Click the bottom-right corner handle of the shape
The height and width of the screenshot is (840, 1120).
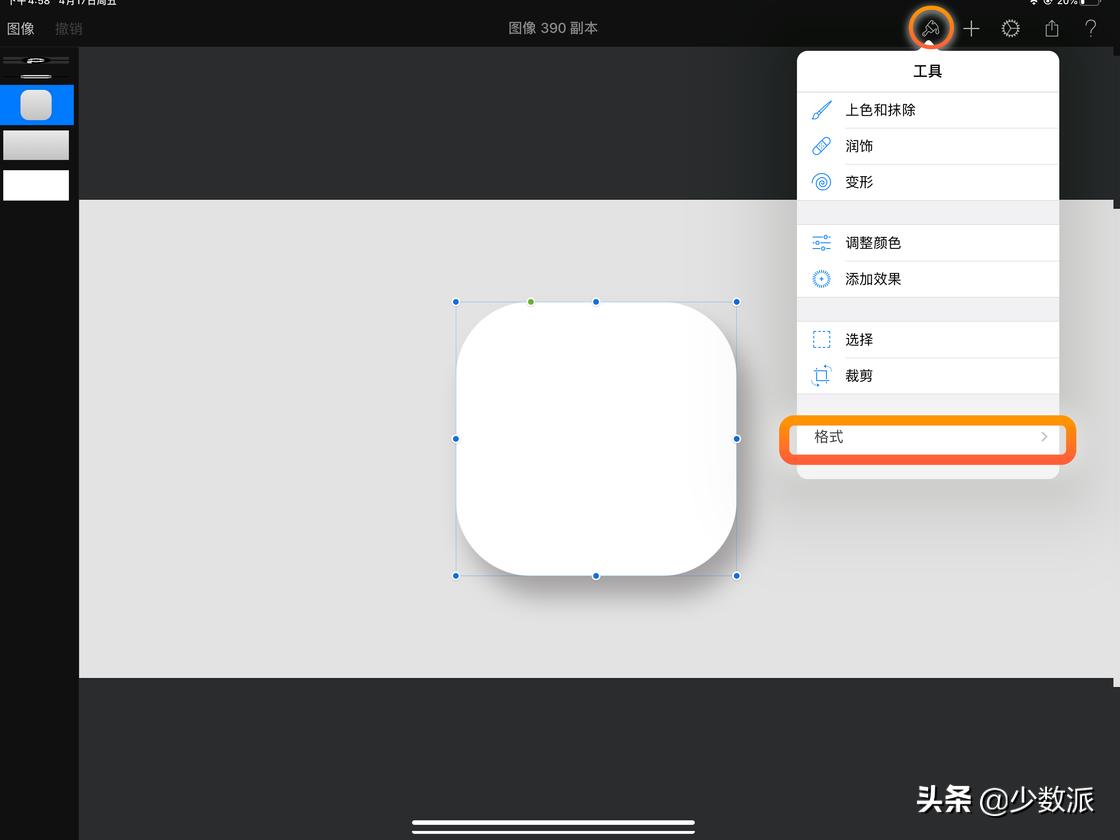pyautogui.click(x=736, y=576)
